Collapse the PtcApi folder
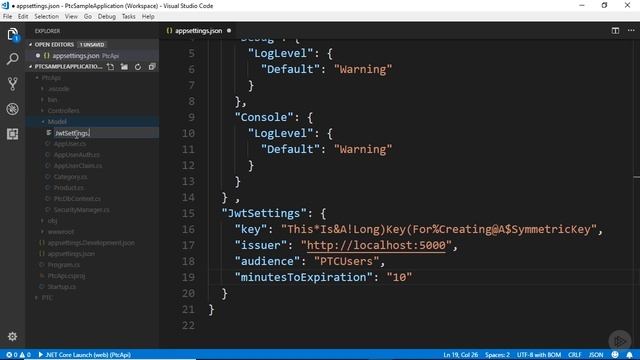 point(37,78)
